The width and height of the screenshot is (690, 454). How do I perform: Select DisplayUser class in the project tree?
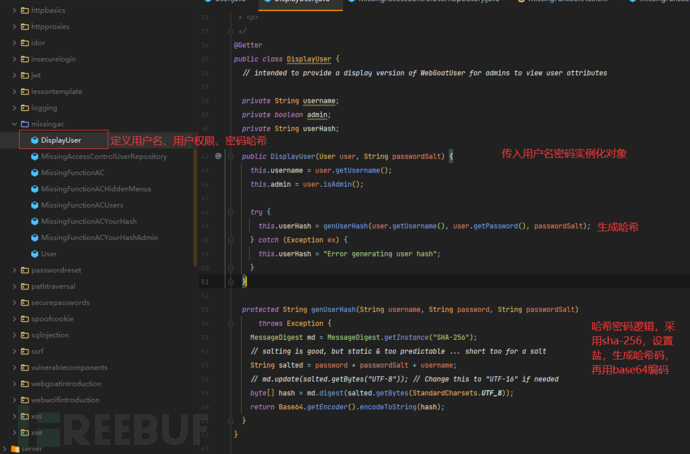[61, 141]
